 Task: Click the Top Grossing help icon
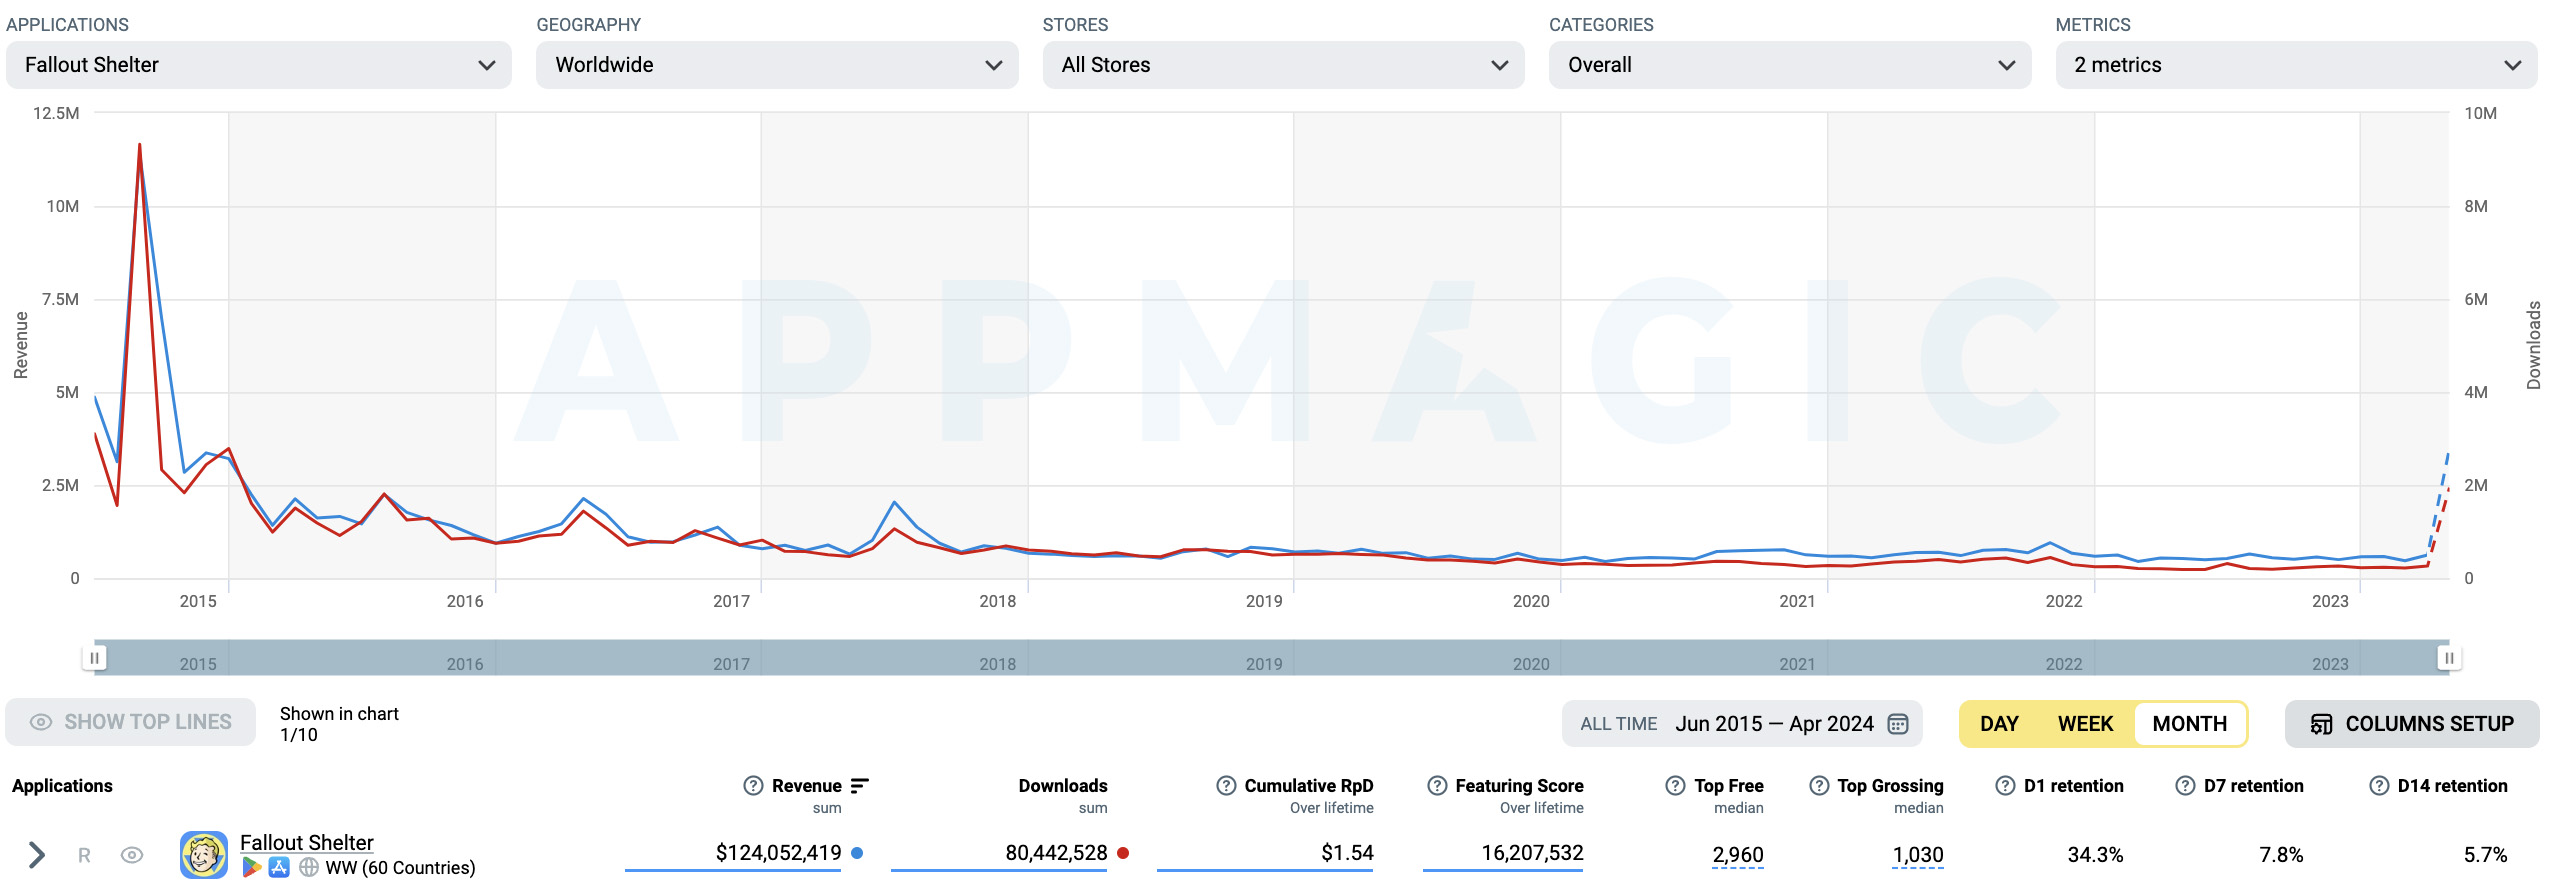1819,786
